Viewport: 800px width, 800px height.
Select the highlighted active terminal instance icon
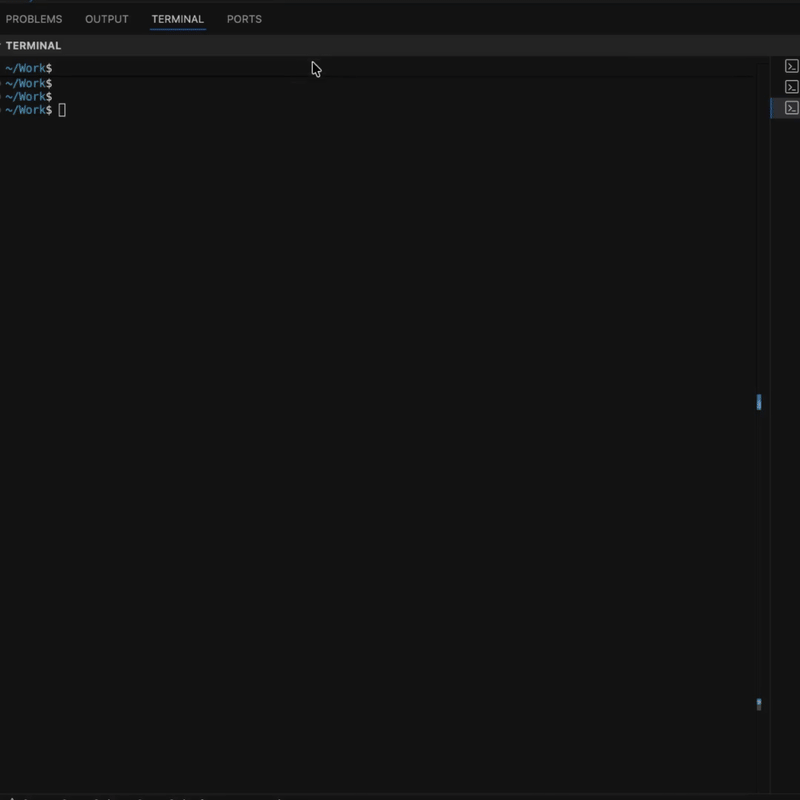point(791,108)
